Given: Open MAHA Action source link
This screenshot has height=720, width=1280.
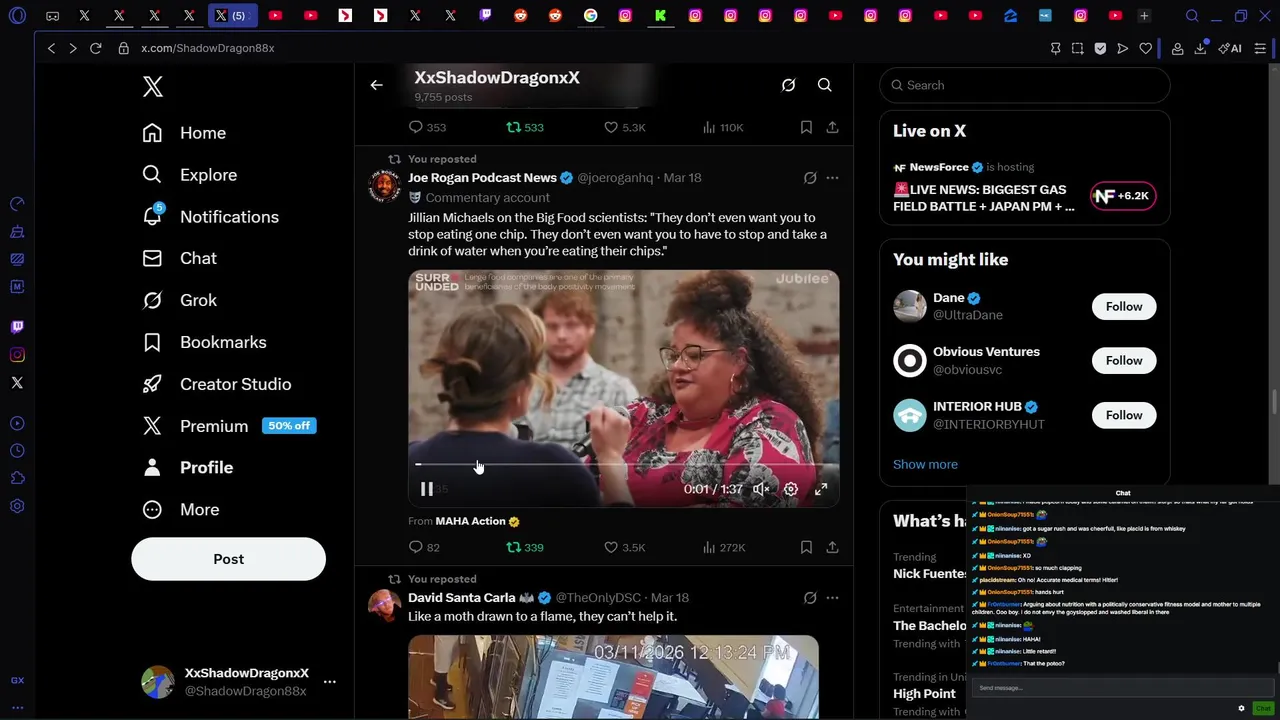Looking at the screenshot, I should tap(477, 521).
